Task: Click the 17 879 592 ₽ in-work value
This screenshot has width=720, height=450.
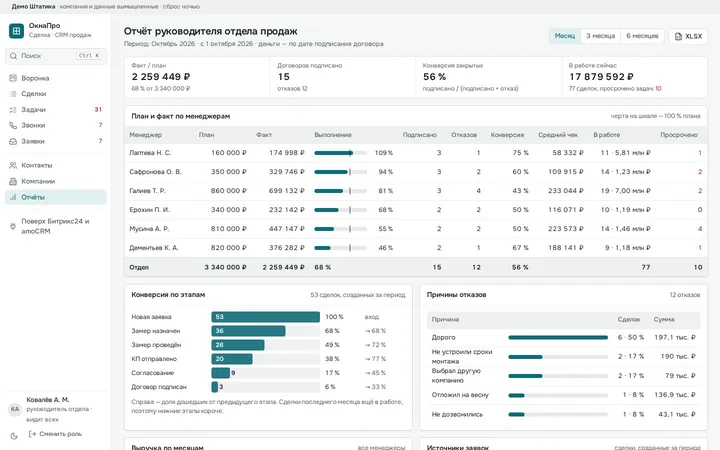Action: click(x=601, y=77)
